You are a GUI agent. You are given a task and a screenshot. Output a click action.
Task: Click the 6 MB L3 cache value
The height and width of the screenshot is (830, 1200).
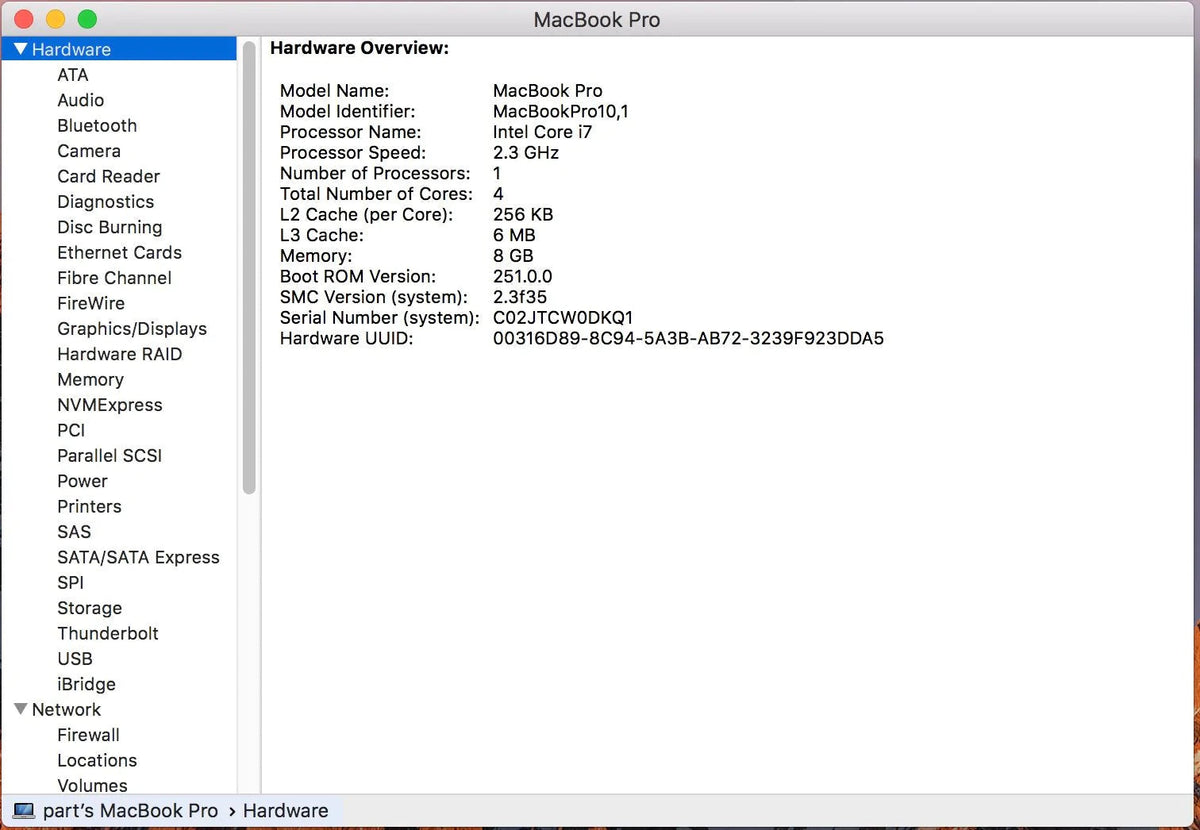[x=514, y=235]
